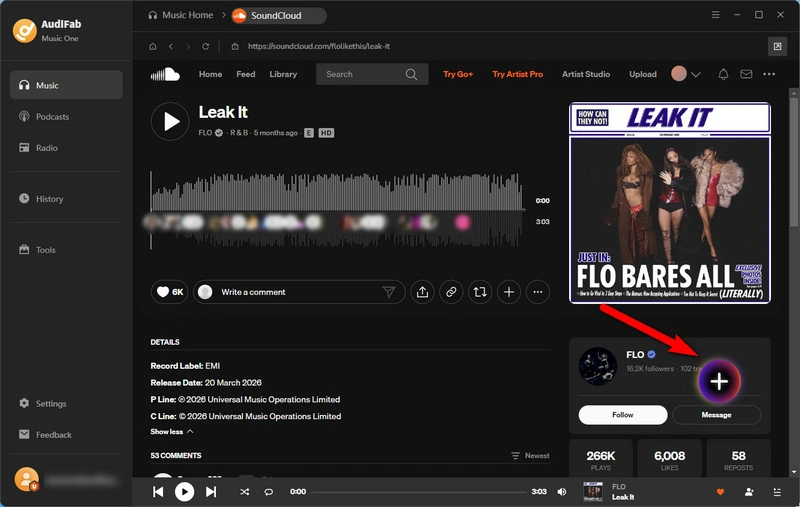
Task: Open Artist Studio
Action: click(x=586, y=74)
